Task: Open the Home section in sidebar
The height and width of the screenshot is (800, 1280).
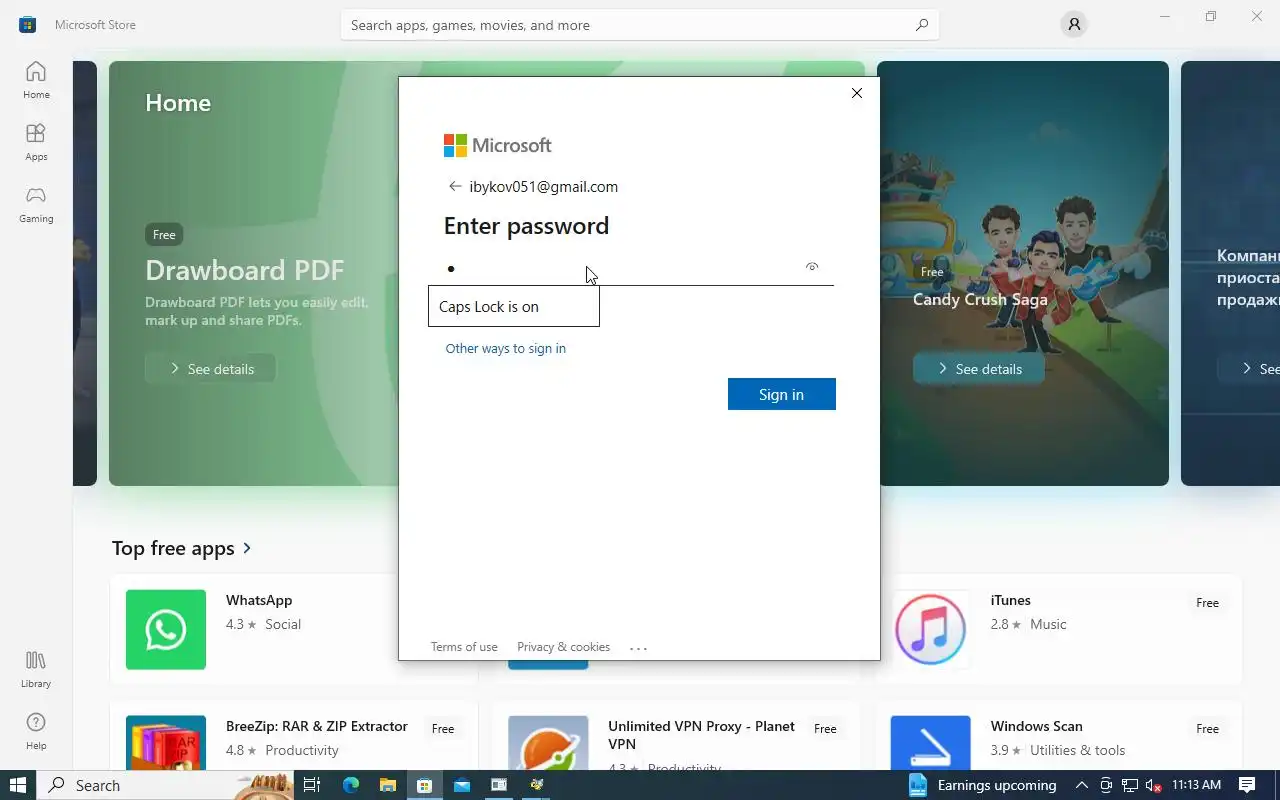Action: pyautogui.click(x=36, y=80)
